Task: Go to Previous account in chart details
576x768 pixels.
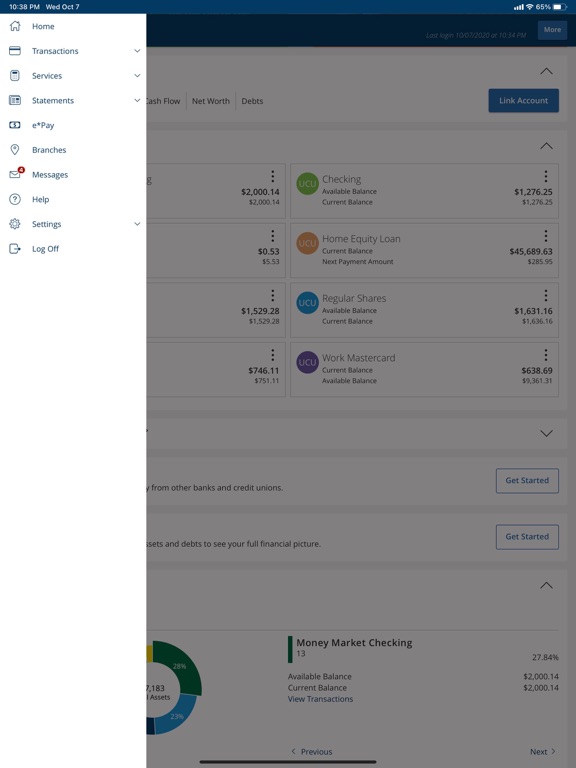Action: (x=312, y=751)
